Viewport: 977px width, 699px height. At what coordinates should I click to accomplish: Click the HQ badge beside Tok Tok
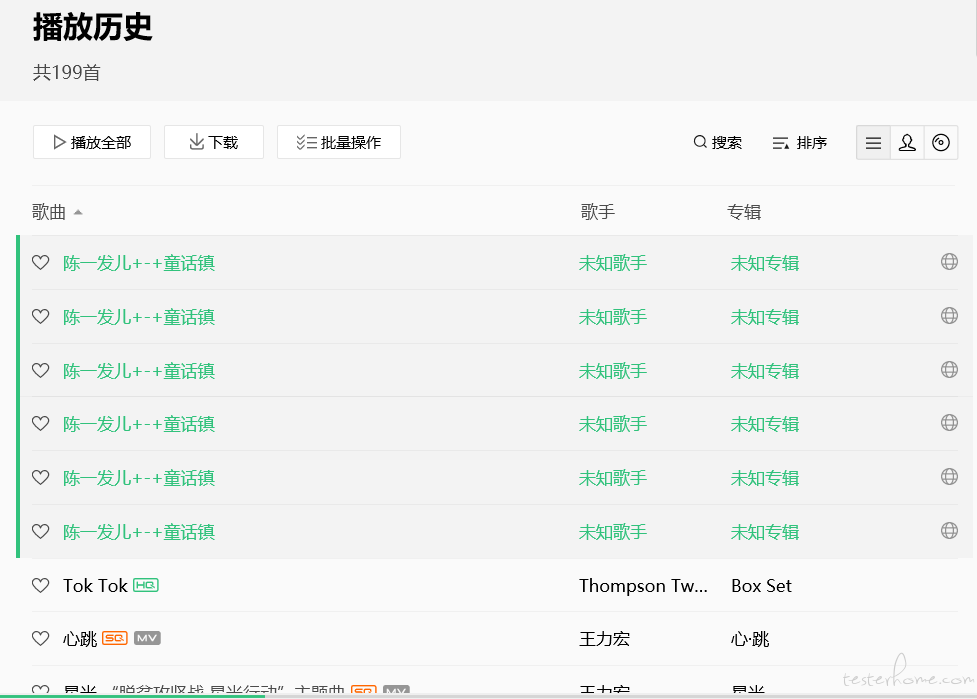[146, 585]
